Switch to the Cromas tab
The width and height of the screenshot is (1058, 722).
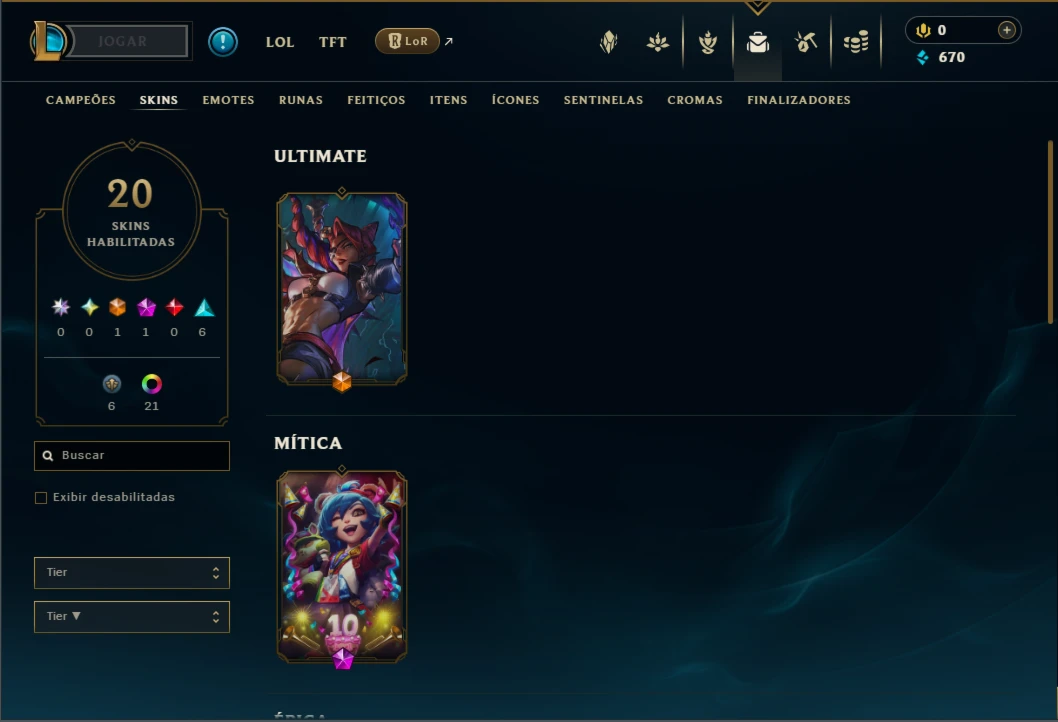(695, 100)
